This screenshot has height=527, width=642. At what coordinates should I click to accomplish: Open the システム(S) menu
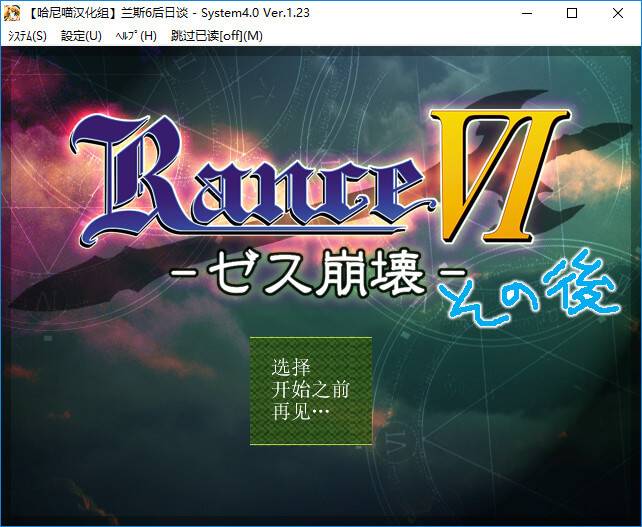pyautogui.click(x=27, y=36)
